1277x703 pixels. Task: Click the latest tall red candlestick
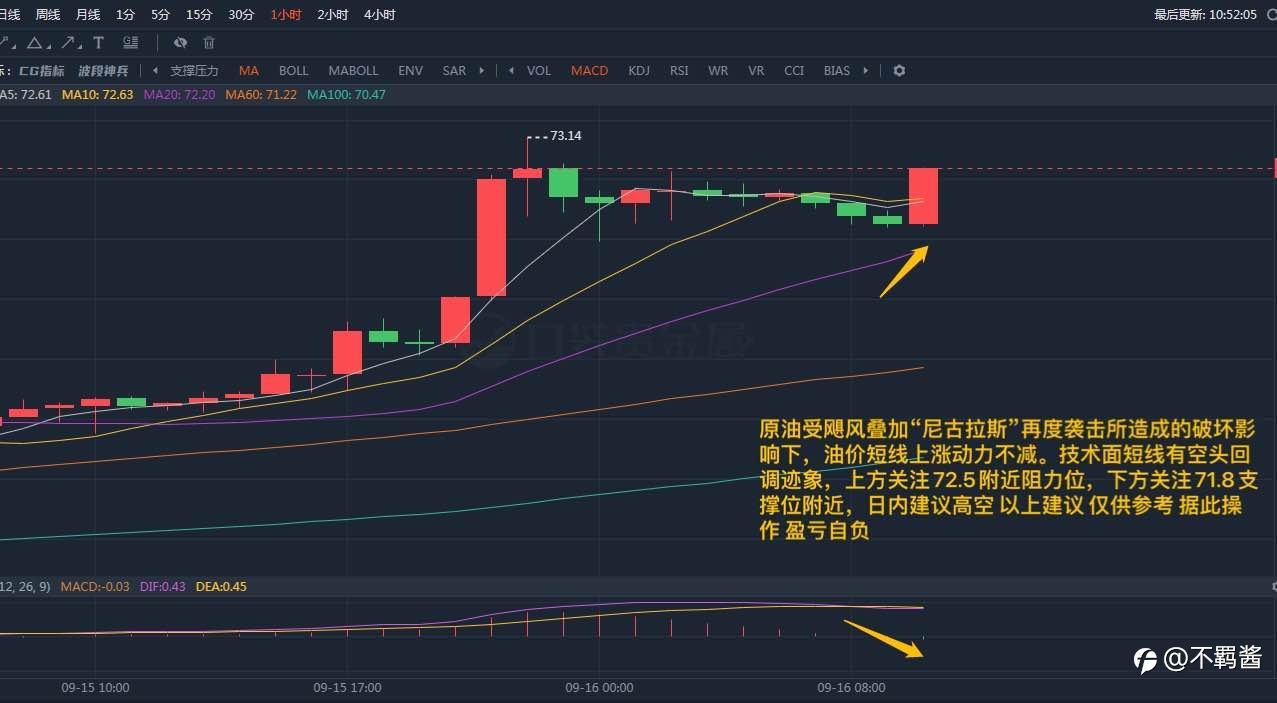[x=923, y=196]
